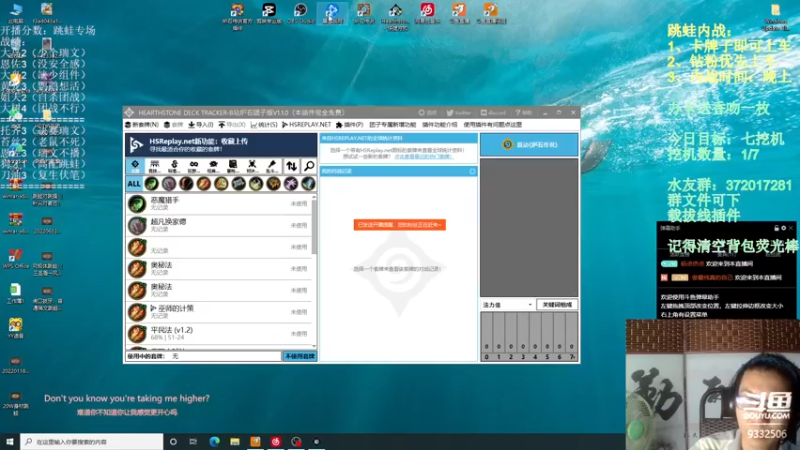
Task: Open help in title bar
Action: click(x=523, y=113)
